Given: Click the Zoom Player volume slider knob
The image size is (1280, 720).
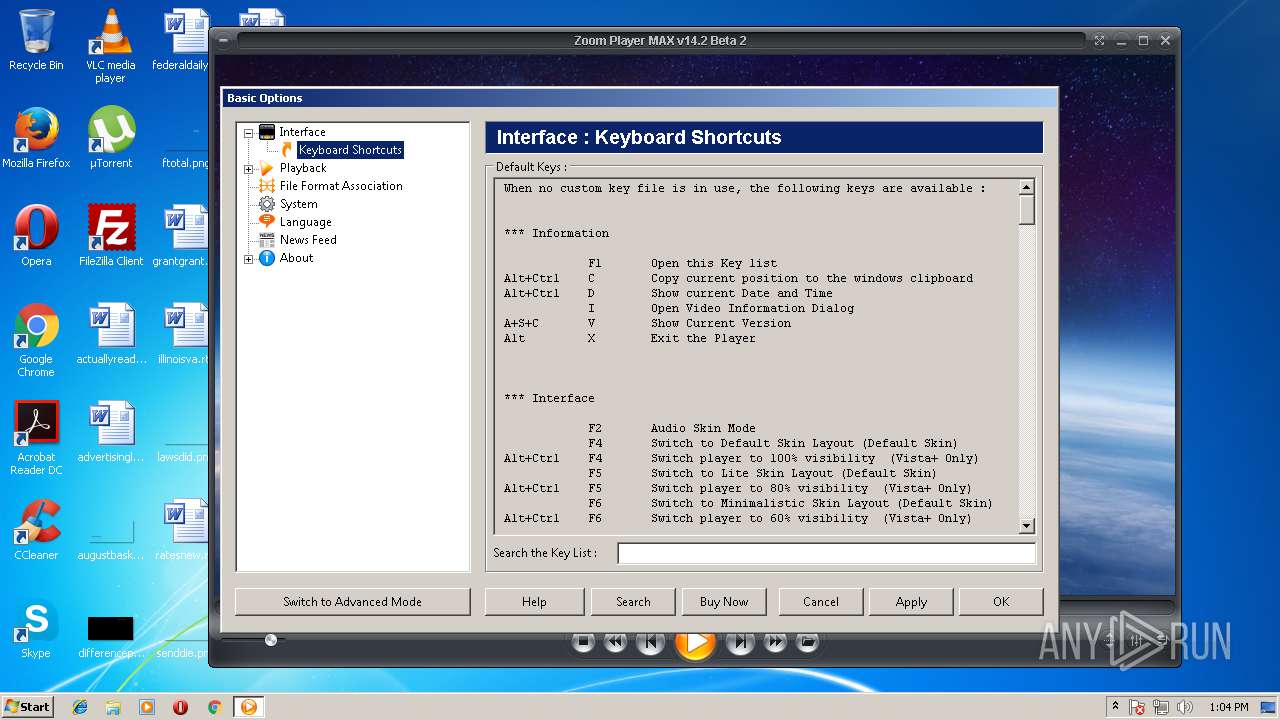Looking at the screenshot, I should click(x=270, y=640).
